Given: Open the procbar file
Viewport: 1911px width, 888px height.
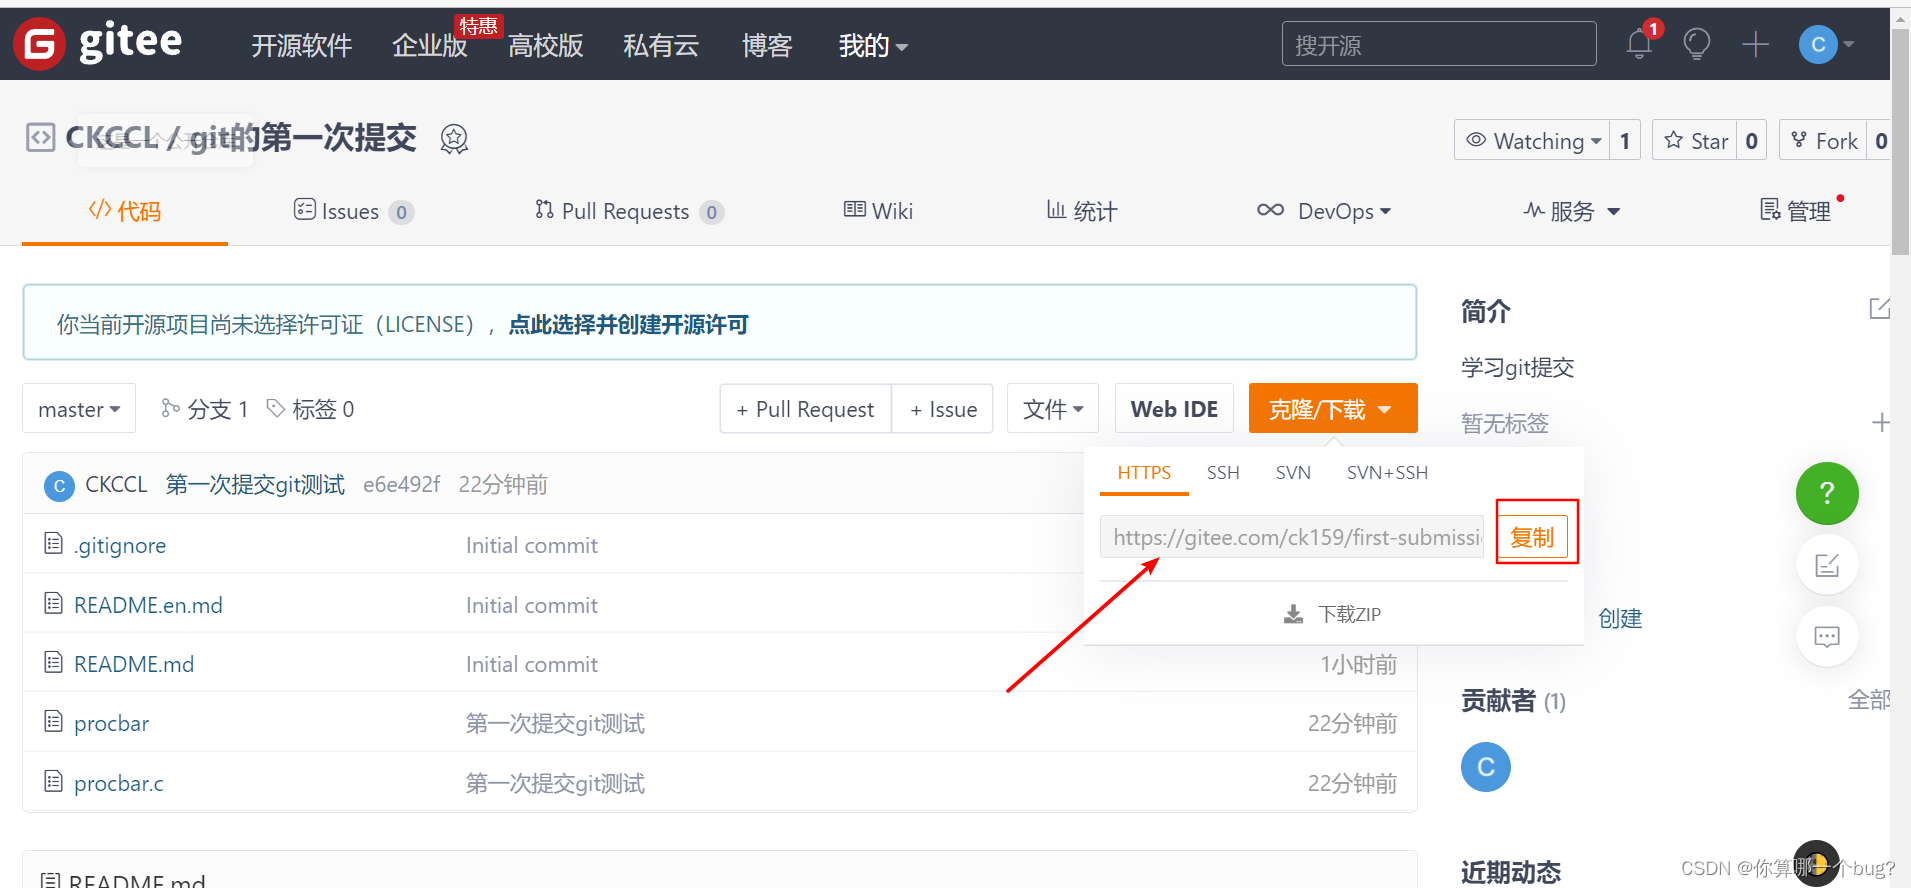Looking at the screenshot, I should [111, 723].
